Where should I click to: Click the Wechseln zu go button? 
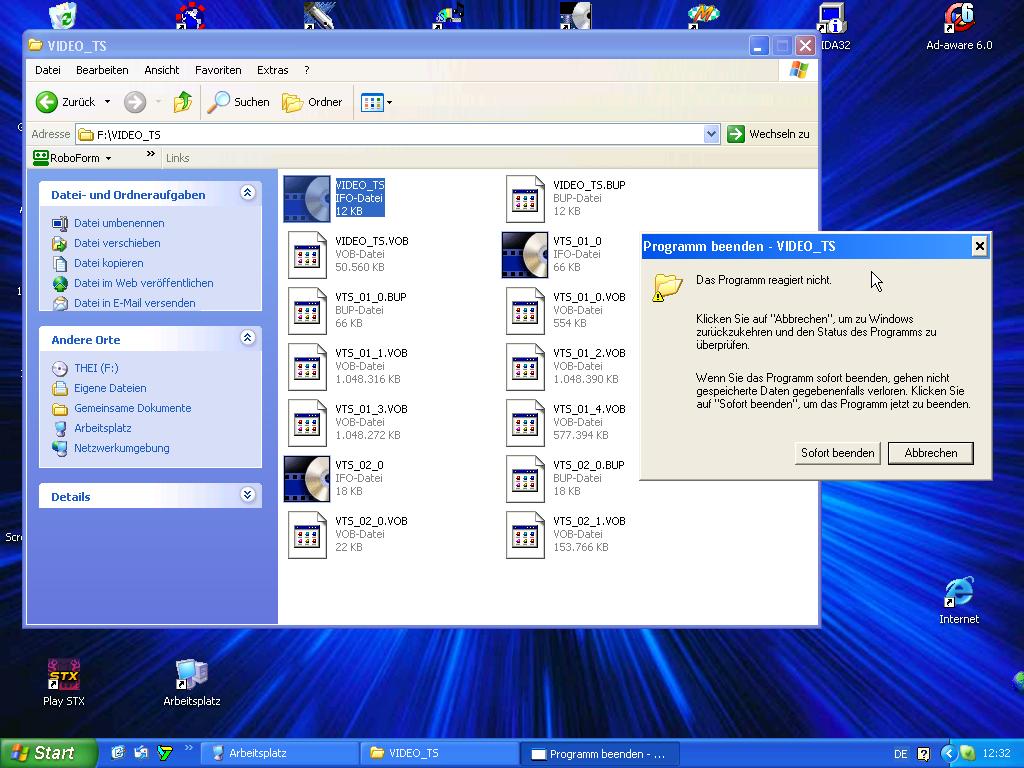coord(769,134)
